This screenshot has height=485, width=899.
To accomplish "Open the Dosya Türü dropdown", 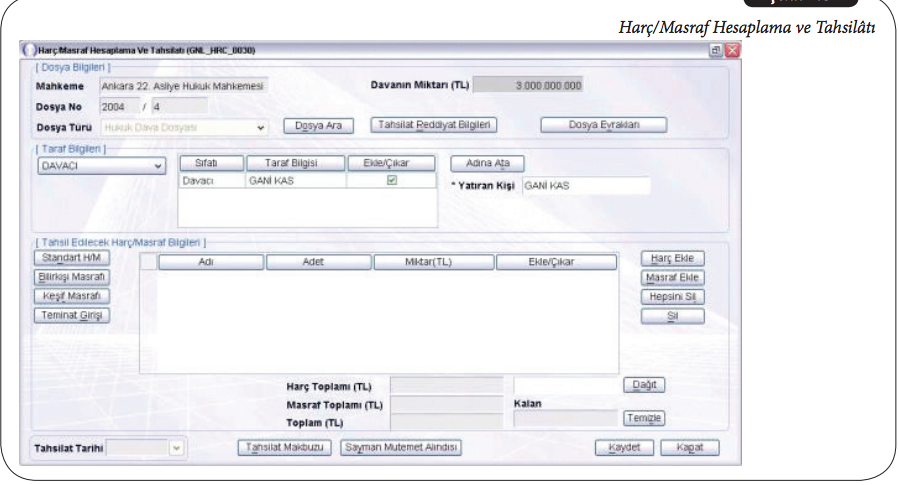I will (x=261, y=127).
